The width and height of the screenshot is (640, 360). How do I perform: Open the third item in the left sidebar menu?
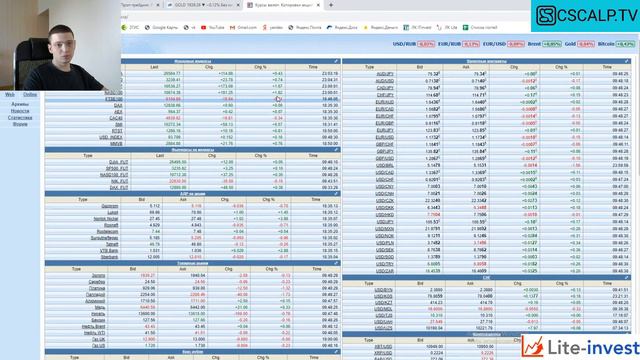[x=20, y=118]
